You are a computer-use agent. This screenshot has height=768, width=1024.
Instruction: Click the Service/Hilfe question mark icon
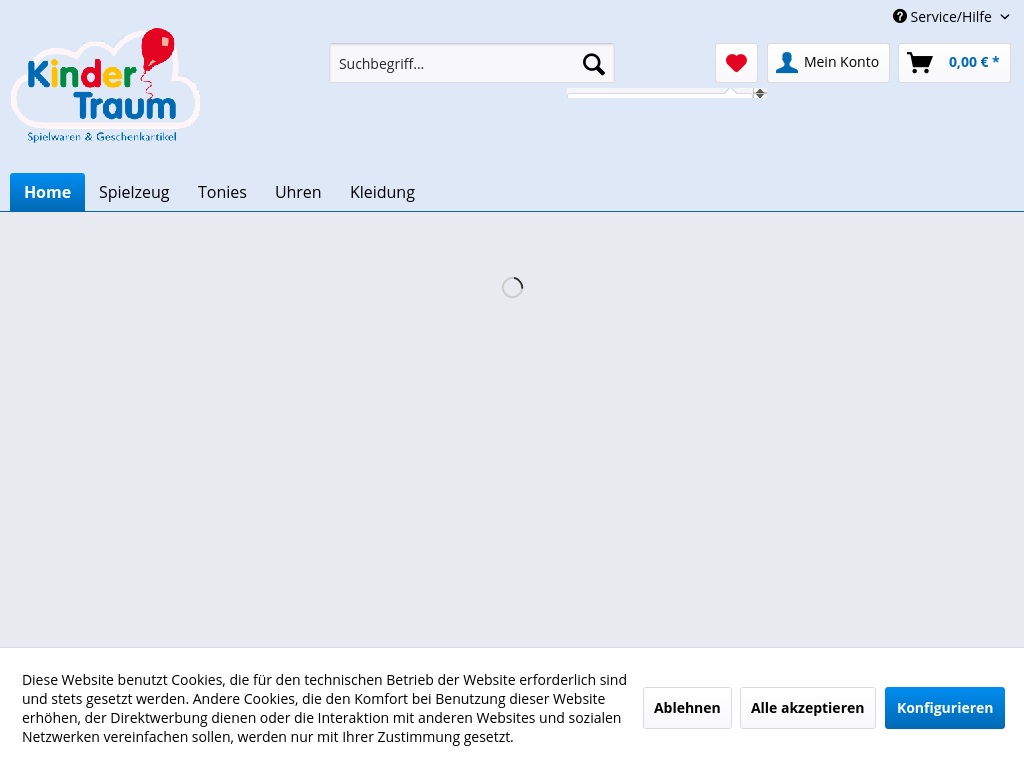900,17
